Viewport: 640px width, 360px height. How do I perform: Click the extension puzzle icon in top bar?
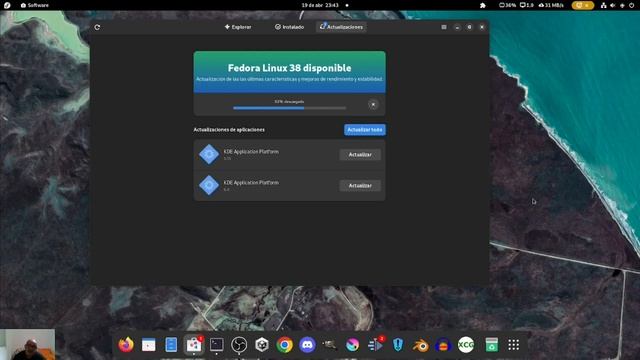(x=483, y=5)
